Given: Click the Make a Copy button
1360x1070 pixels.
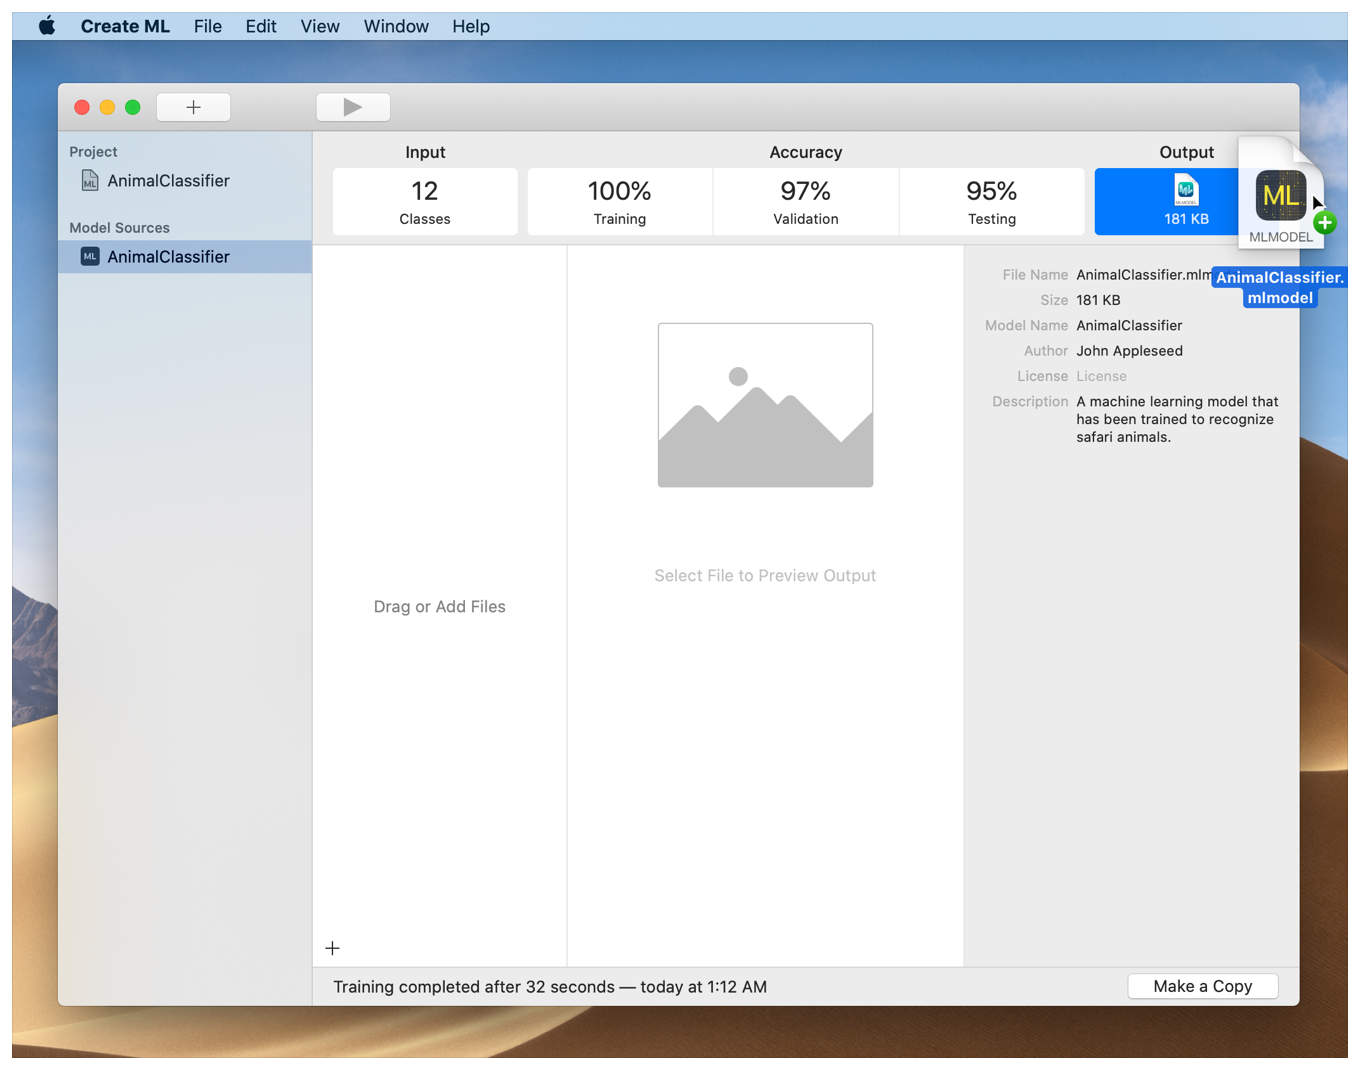Looking at the screenshot, I should (x=1203, y=986).
